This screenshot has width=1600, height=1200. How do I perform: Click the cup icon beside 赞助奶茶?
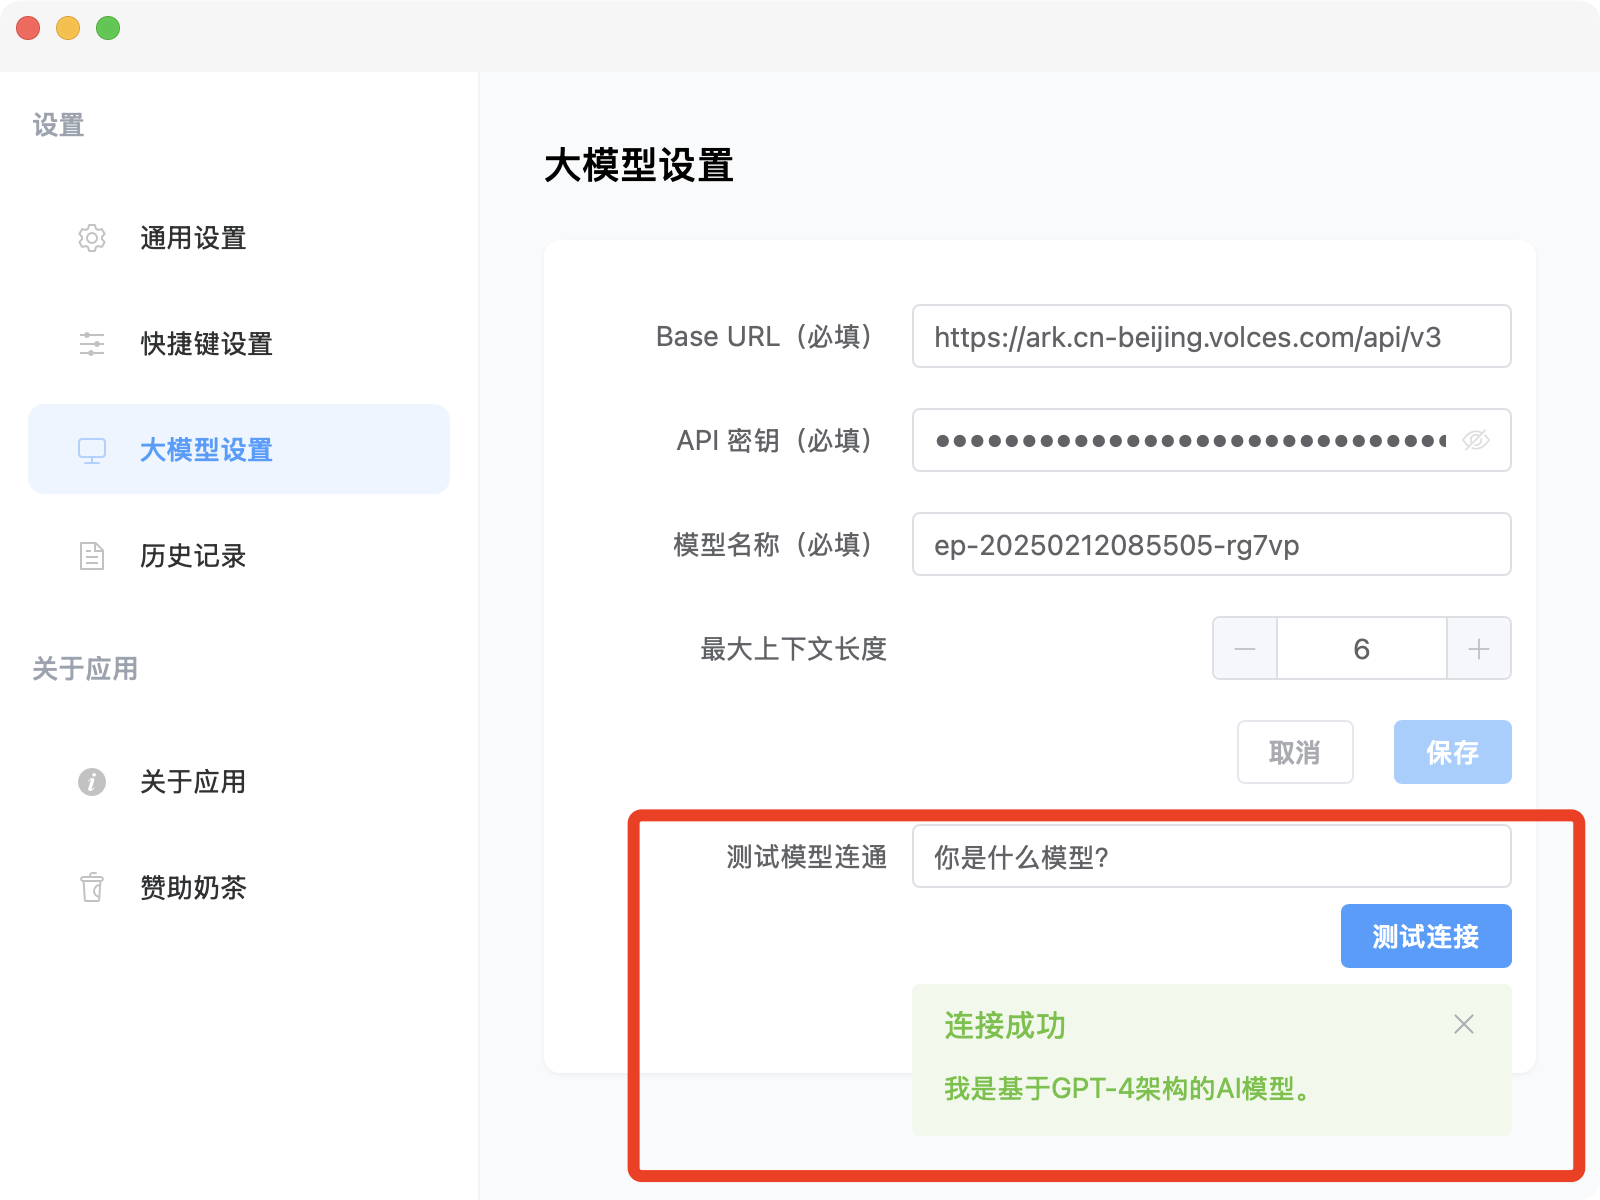92,888
